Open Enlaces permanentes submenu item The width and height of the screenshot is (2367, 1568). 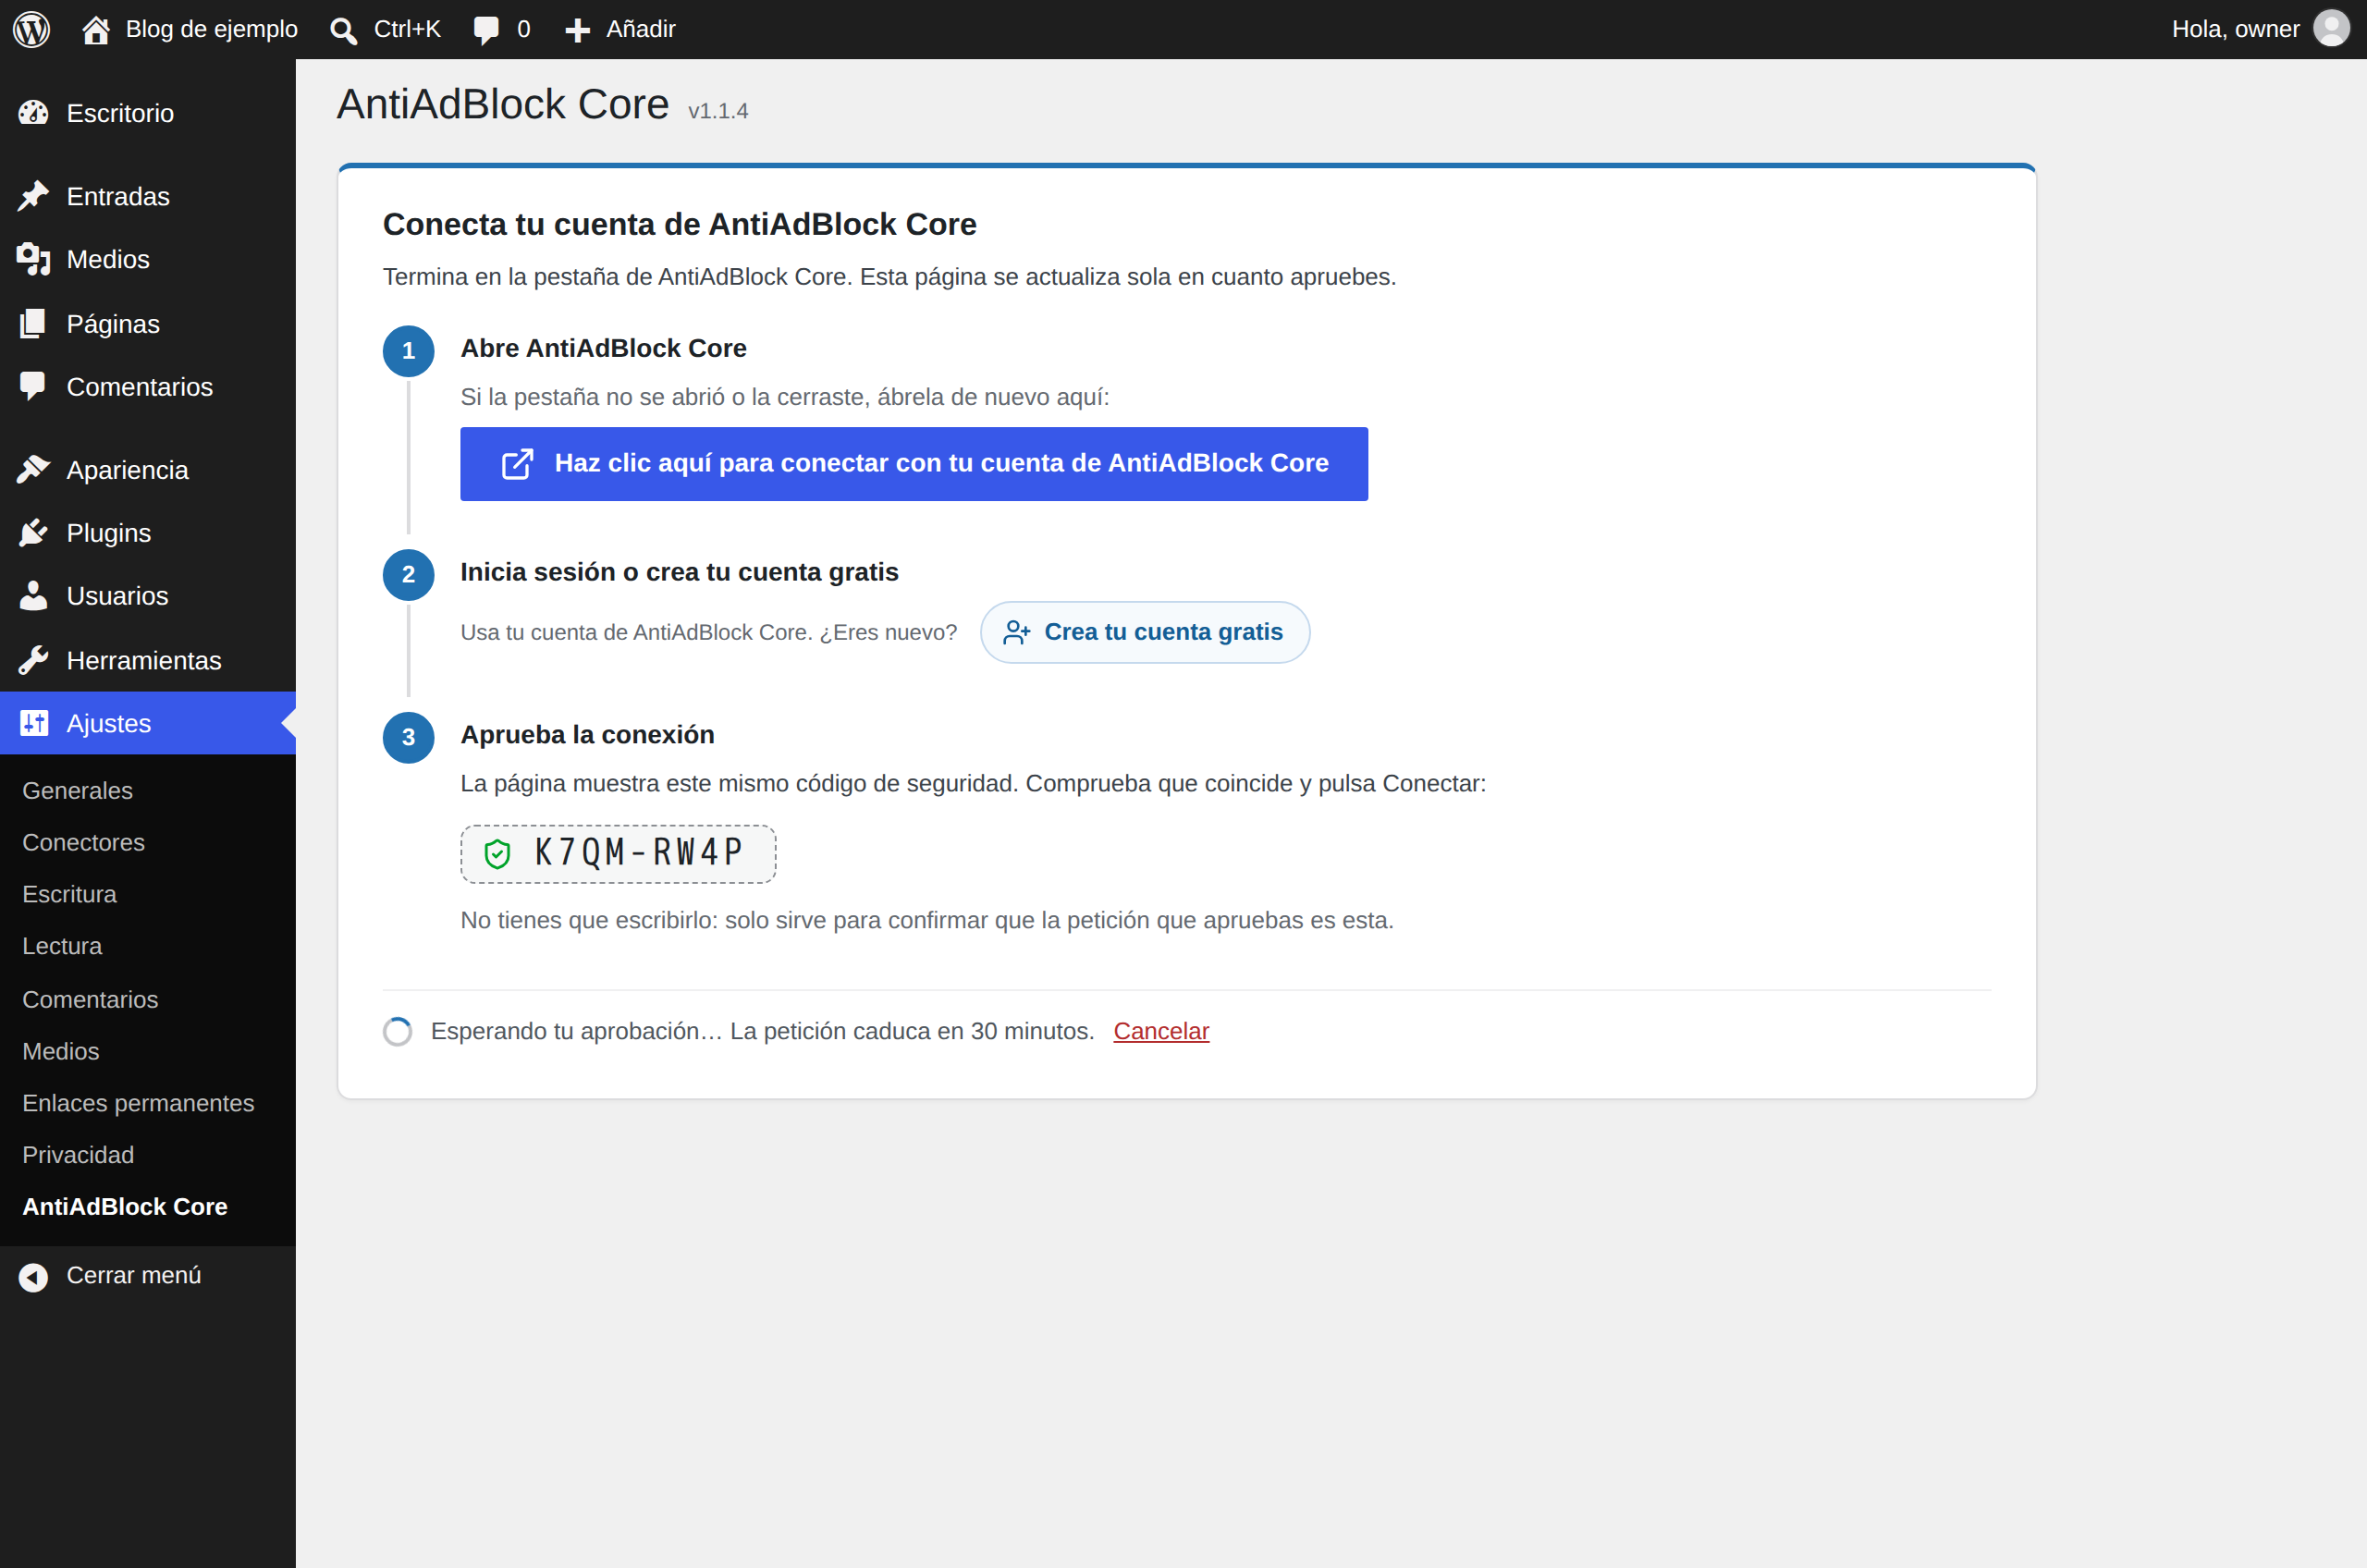[138, 1103]
